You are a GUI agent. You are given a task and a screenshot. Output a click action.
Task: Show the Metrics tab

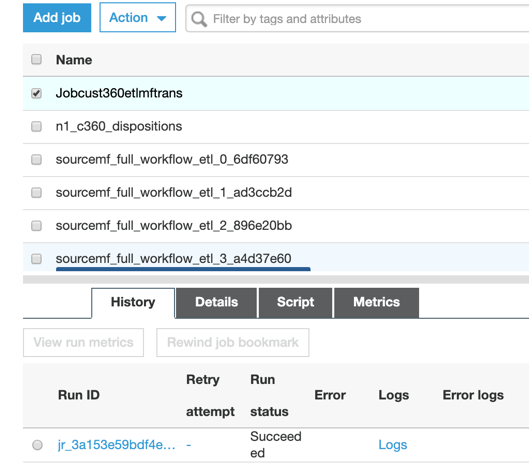[377, 302]
